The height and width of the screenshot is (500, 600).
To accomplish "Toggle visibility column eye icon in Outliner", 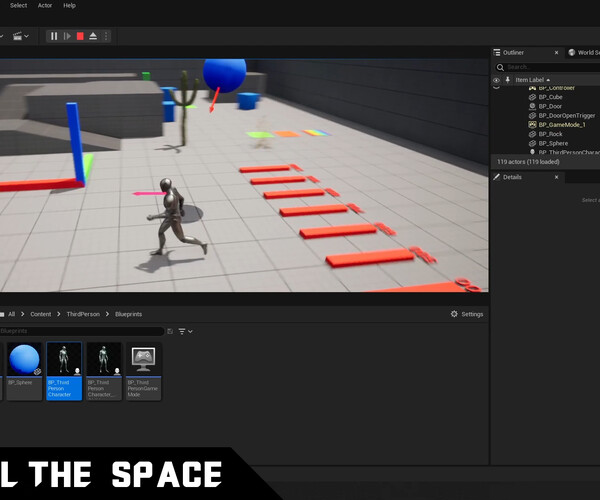I will pos(496,80).
